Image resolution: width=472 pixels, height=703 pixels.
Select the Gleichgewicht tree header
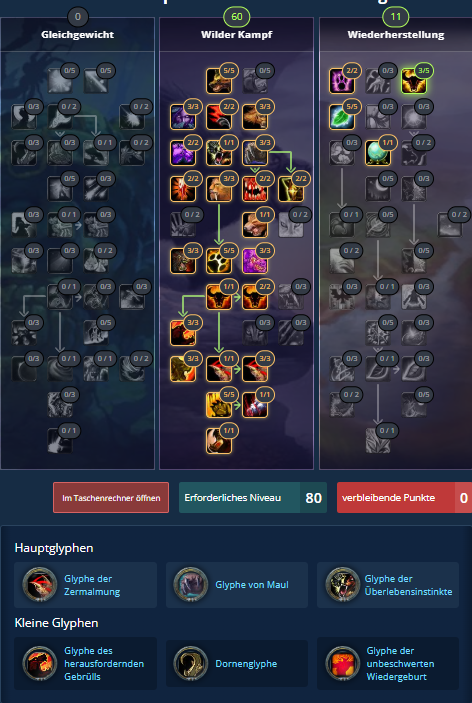point(78,34)
